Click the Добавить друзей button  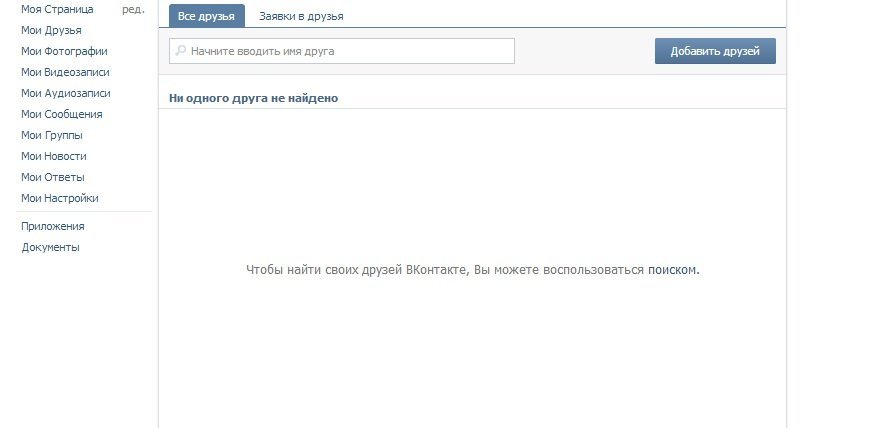click(715, 51)
